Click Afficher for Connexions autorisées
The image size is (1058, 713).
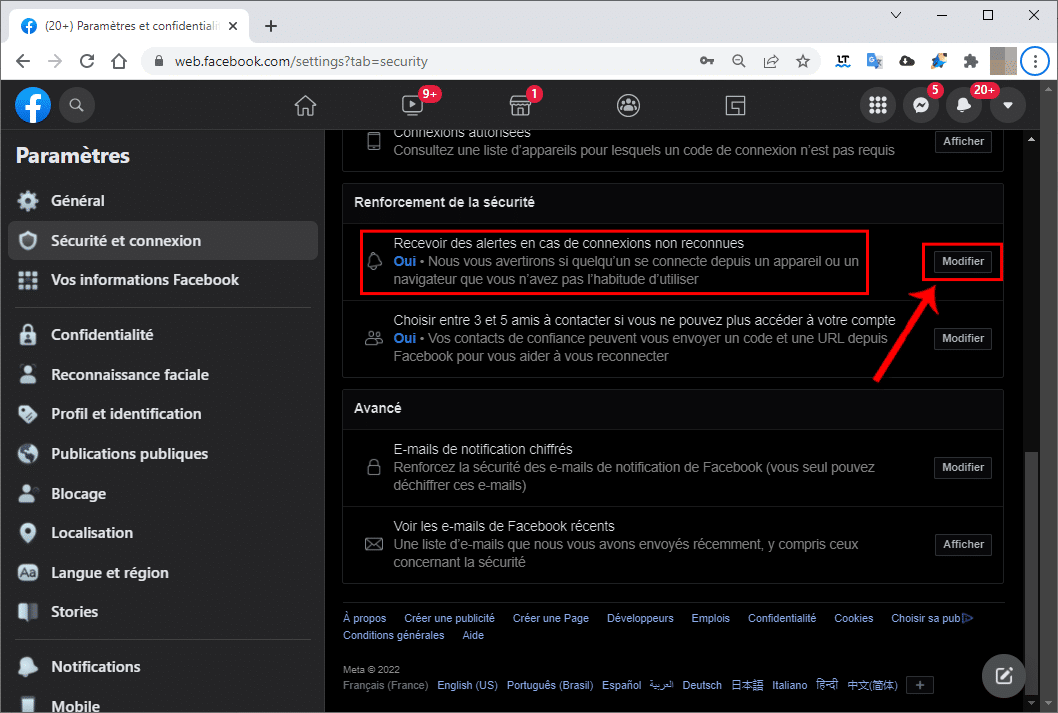(963, 142)
